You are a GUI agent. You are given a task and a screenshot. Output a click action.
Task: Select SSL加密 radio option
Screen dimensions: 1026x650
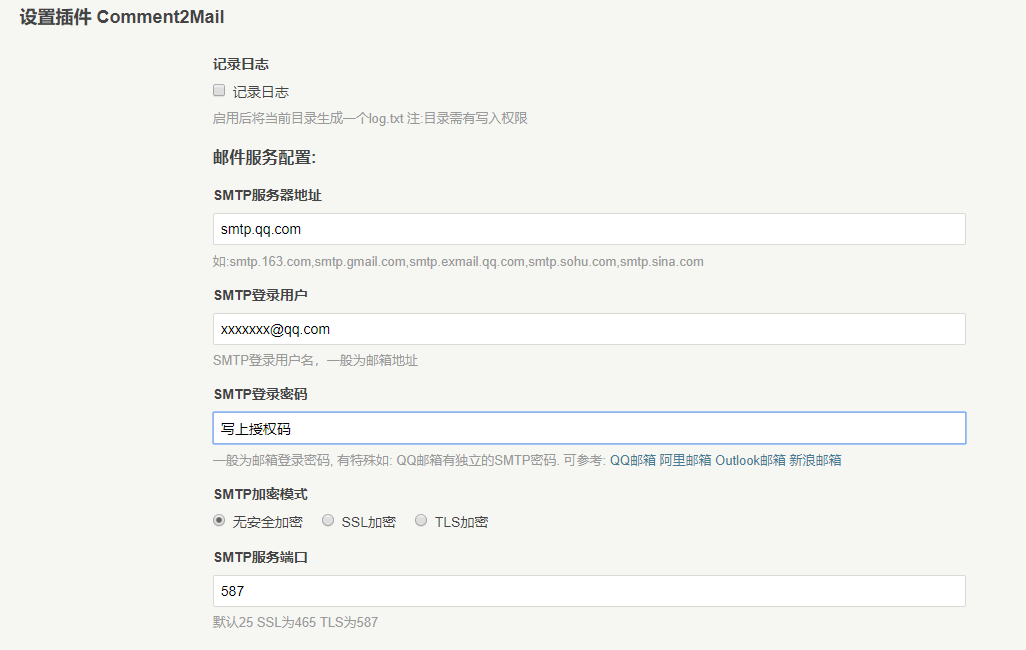[x=328, y=520]
